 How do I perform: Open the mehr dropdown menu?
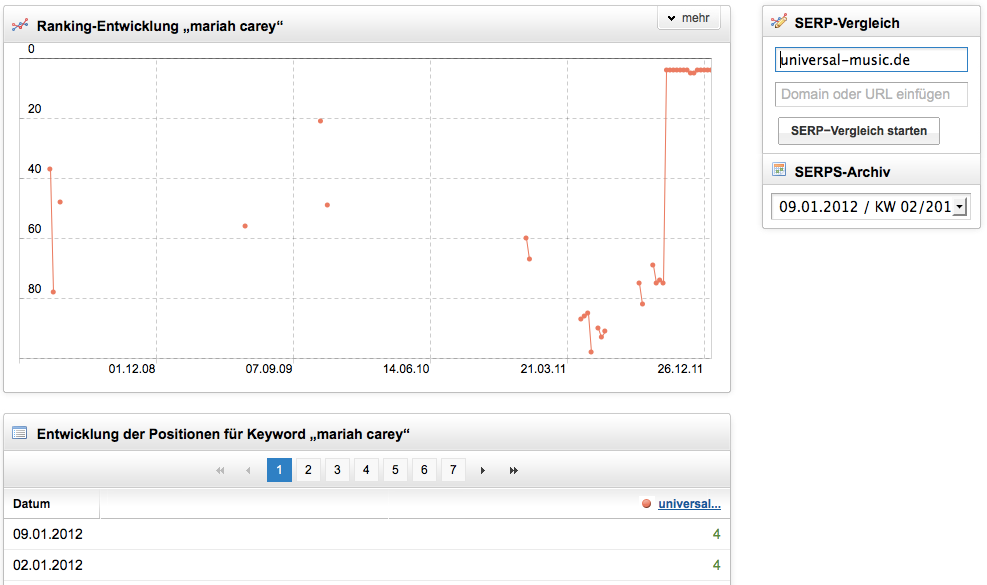point(688,18)
